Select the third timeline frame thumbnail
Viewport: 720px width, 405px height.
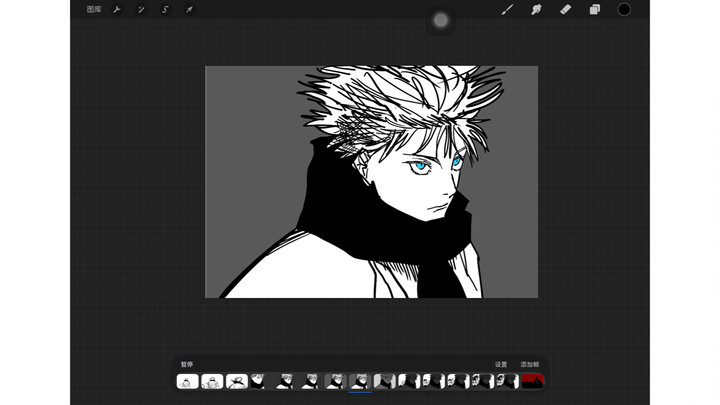click(x=237, y=381)
